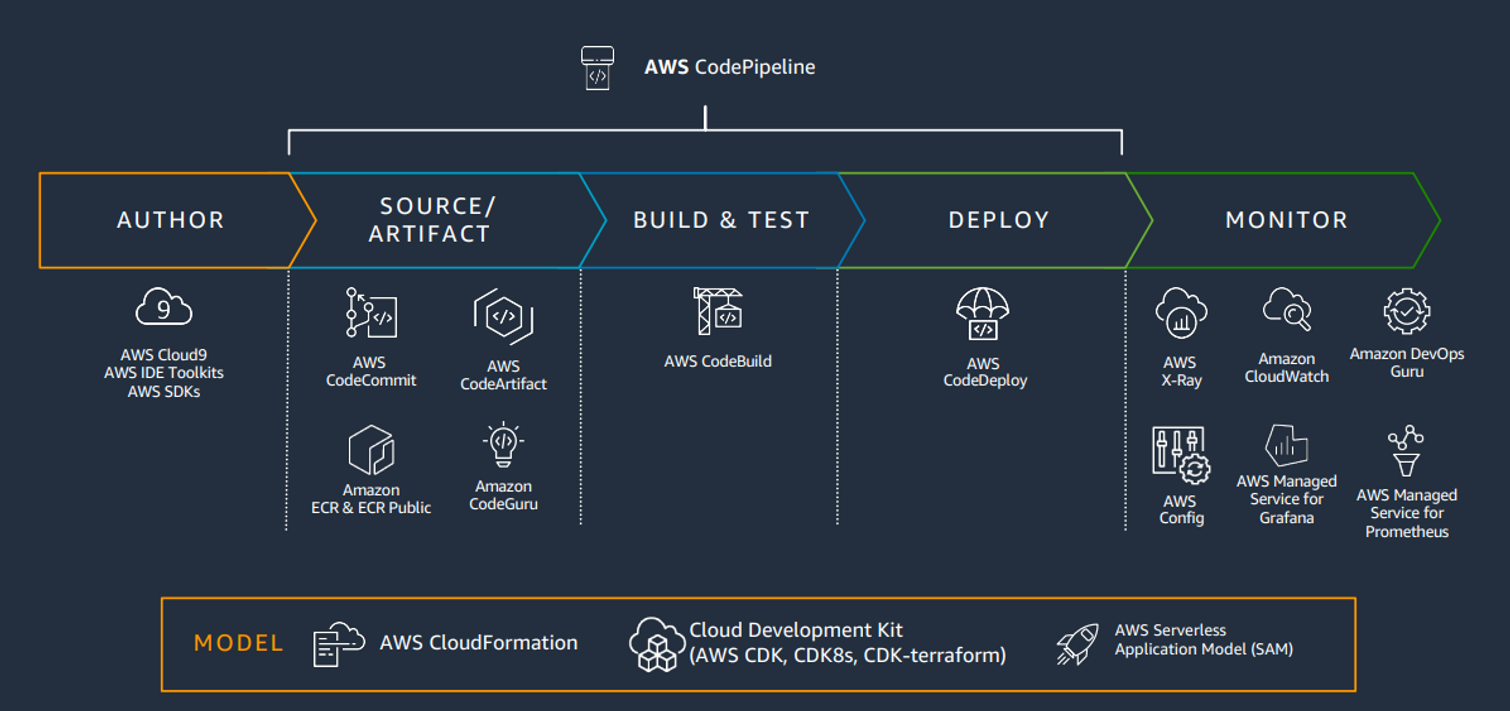1510x711 pixels.
Task: Click the AWS Cloud9 cloud icon
Action: (164, 308)
